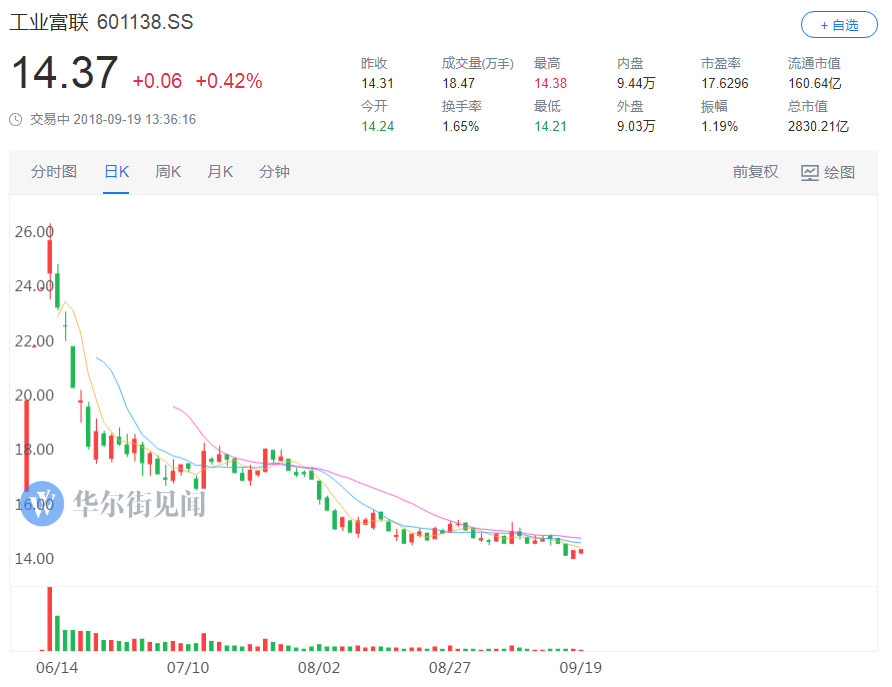Switch to the 周K weekly tab
The height and width of the screenshot is (687, 892).
click(168, 172)
